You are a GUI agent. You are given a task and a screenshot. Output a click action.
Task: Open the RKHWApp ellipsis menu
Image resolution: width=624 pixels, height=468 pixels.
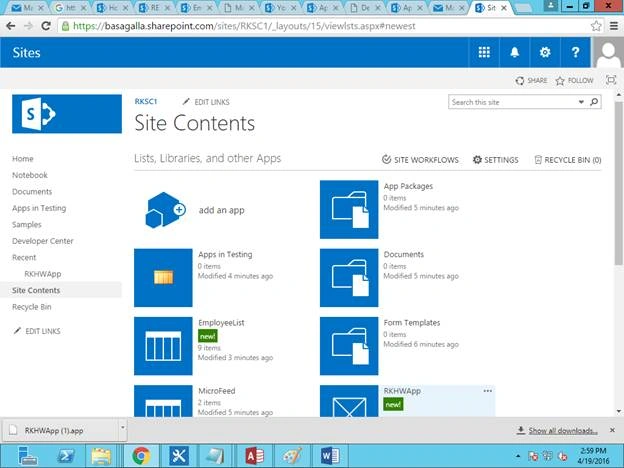point(488,391)
